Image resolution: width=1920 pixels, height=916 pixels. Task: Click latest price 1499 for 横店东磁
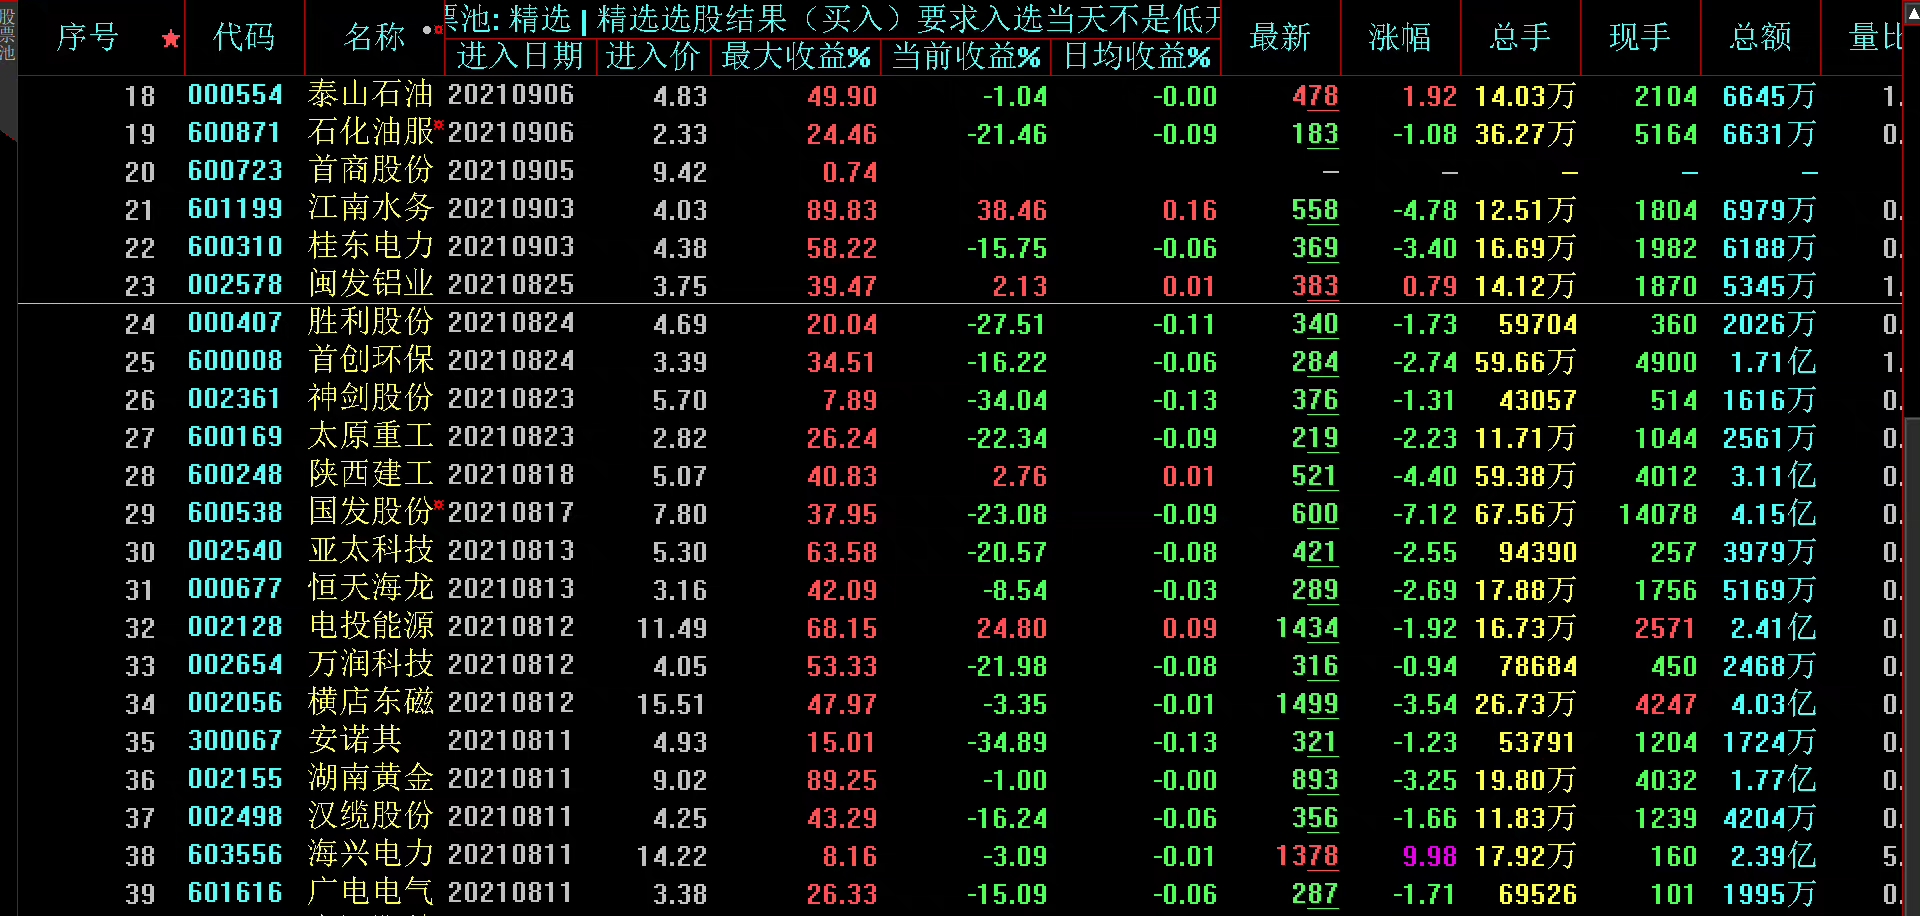(1307, 704)
